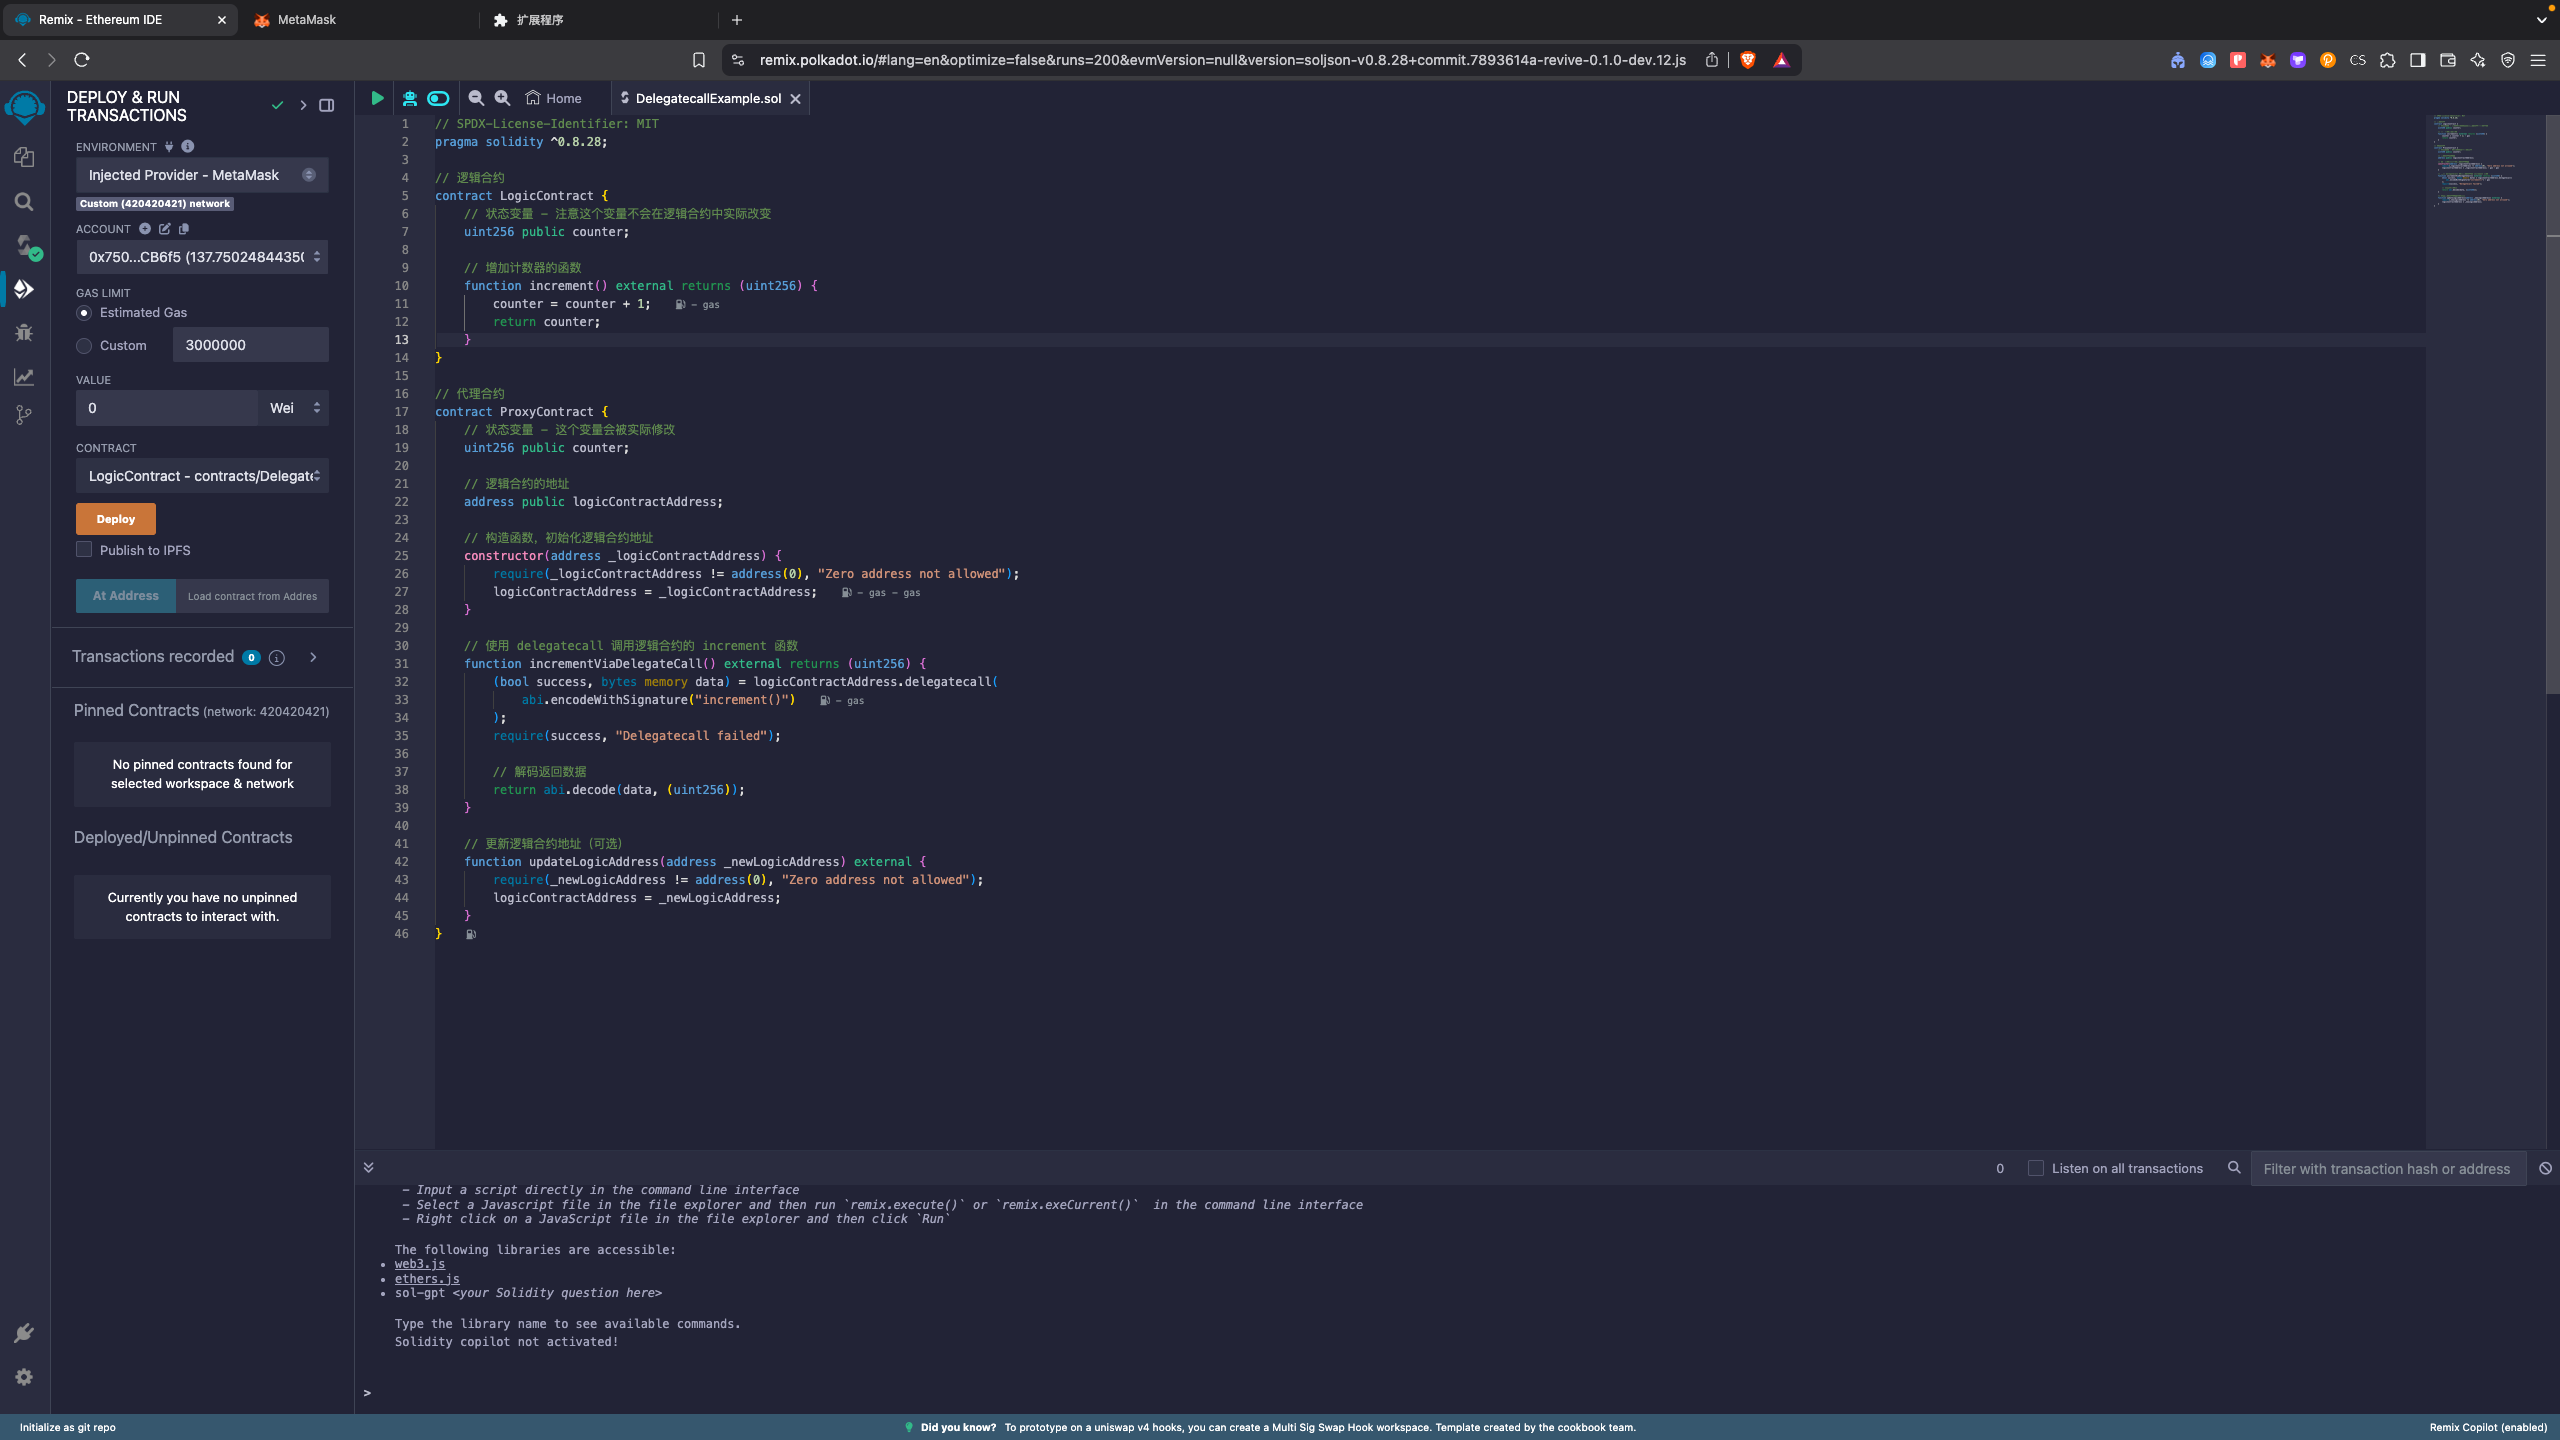
Task: Open the Settings gear in the sidebar
Action: pos(24,1377)
